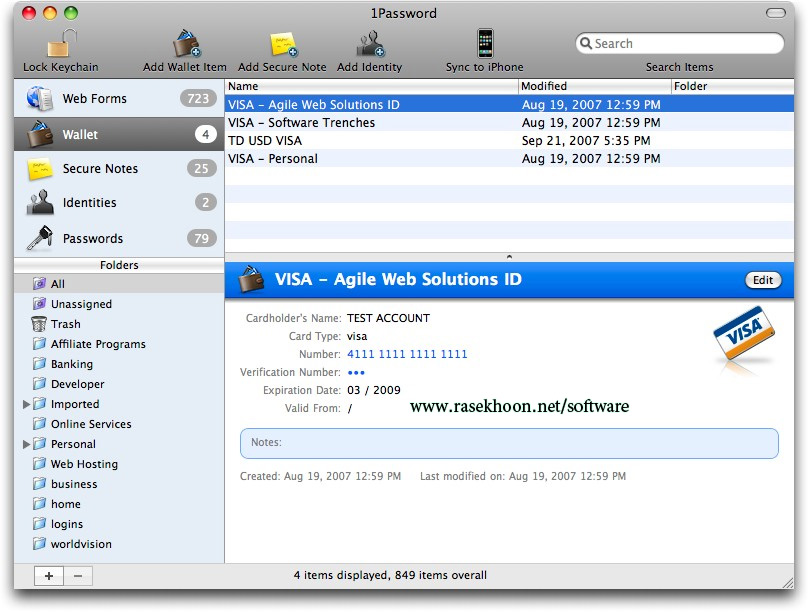808x612 pixels.
Task: Select VISA - Agile Web Solutions ID row
Action: tap(509, 105)
